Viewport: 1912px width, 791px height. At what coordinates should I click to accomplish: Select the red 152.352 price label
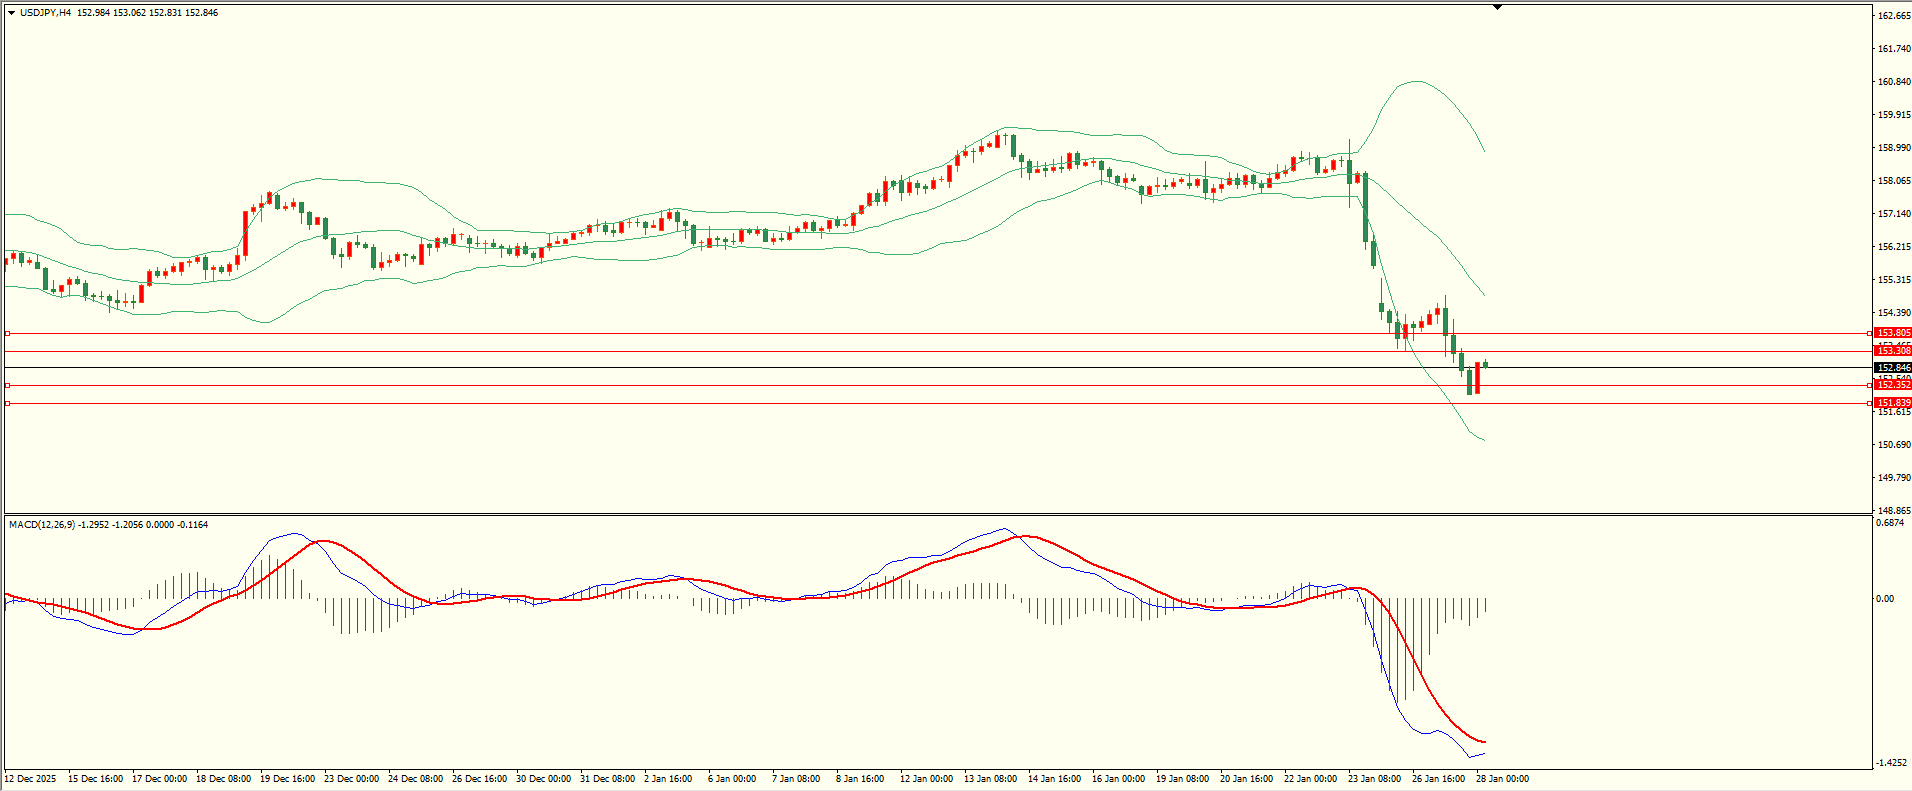(x=1892, y=385)
